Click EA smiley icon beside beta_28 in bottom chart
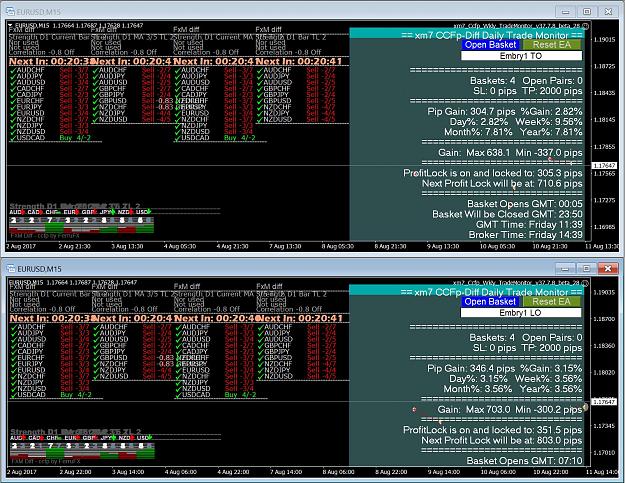The height and width of the screenshot is (483, 625). [x=585, y=283]
